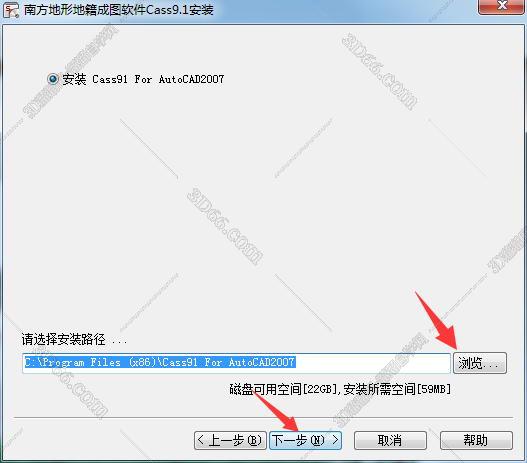The width and height of the screenshot is (527, 463).
Task: Go back with the 上一步(B) button
Action: (x=230, y=440)
